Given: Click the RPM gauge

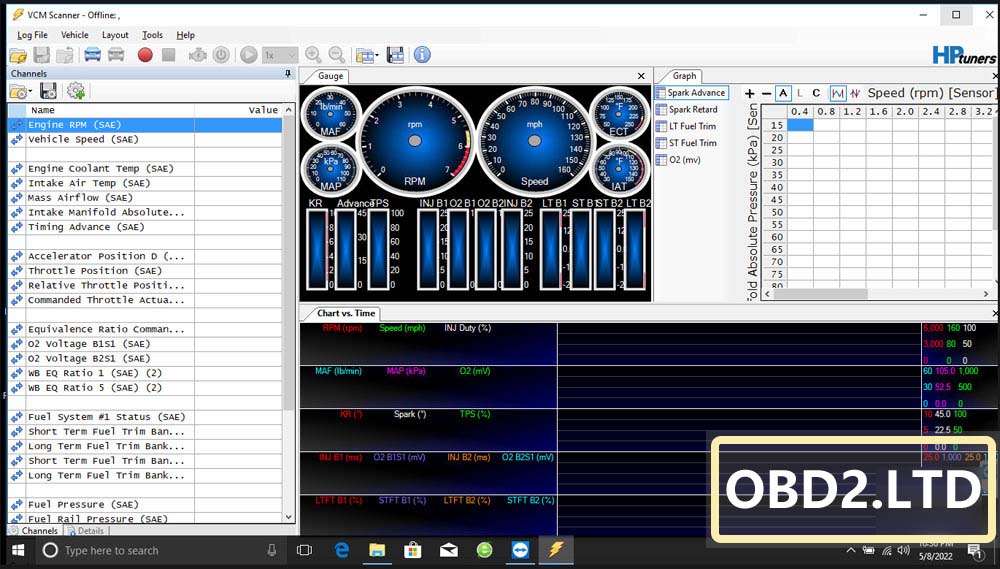Looking at the screenshot, I should [415, 142].
